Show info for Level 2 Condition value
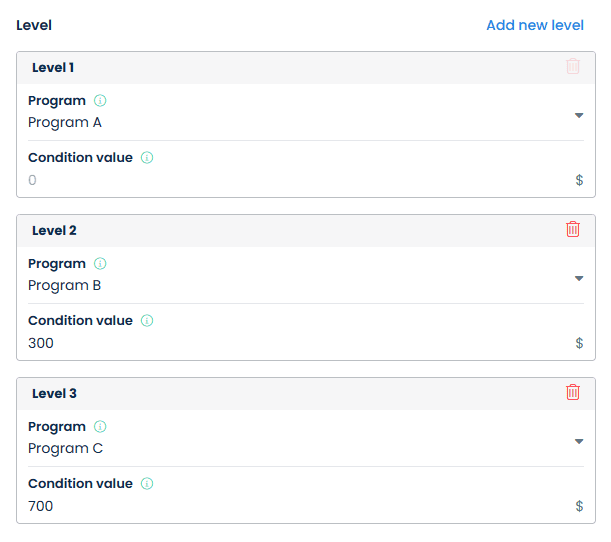Image resolution: width=611 pixels, height=542 pixels. pyautogui.click(x=147, y=321)
